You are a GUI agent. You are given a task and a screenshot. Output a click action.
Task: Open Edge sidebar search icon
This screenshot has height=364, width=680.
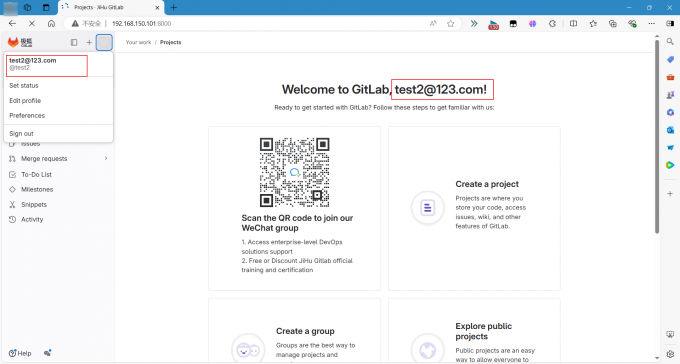point(670,42)
